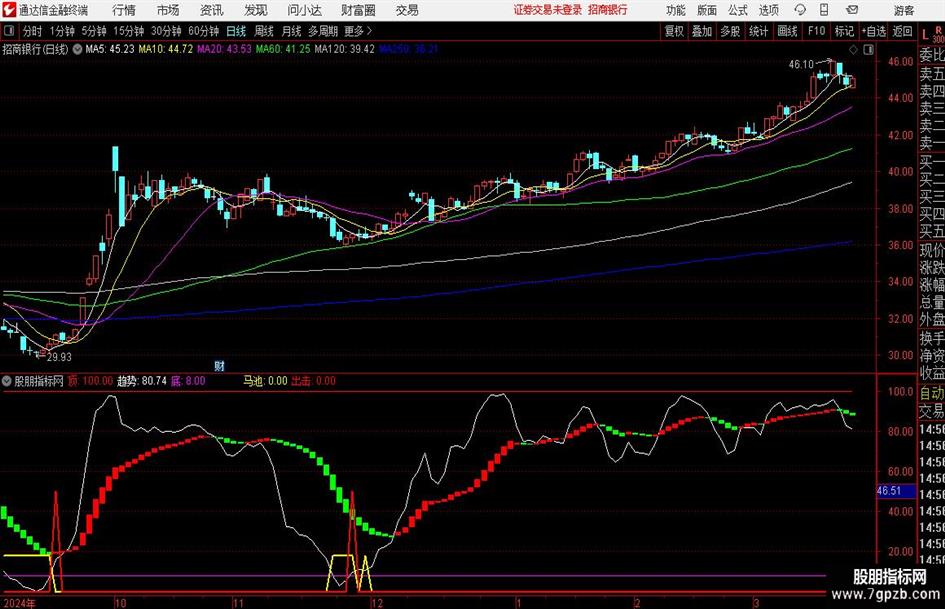Click the 证券交易未登录 login link
Viewport: 945px width, 609px height.
548,10
